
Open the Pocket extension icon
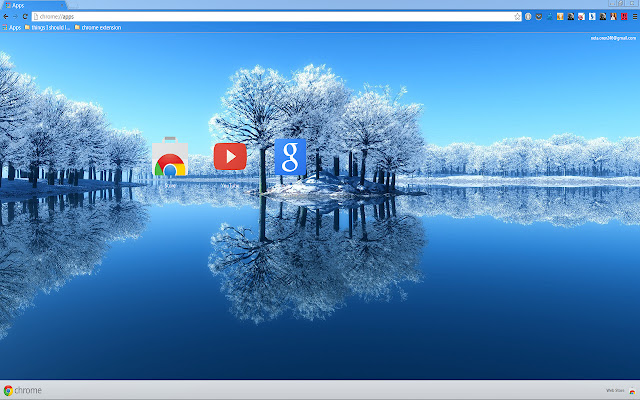[539, 16]
